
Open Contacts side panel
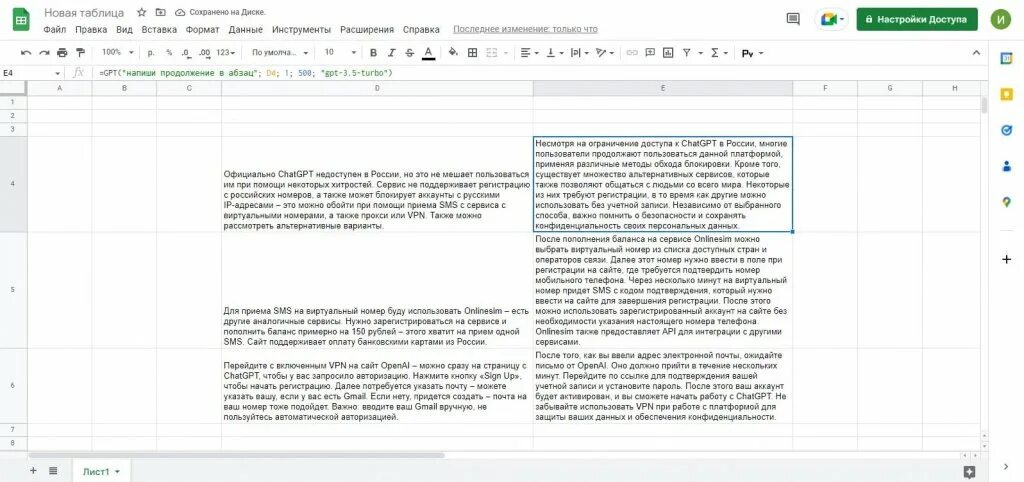(1006, 167)
